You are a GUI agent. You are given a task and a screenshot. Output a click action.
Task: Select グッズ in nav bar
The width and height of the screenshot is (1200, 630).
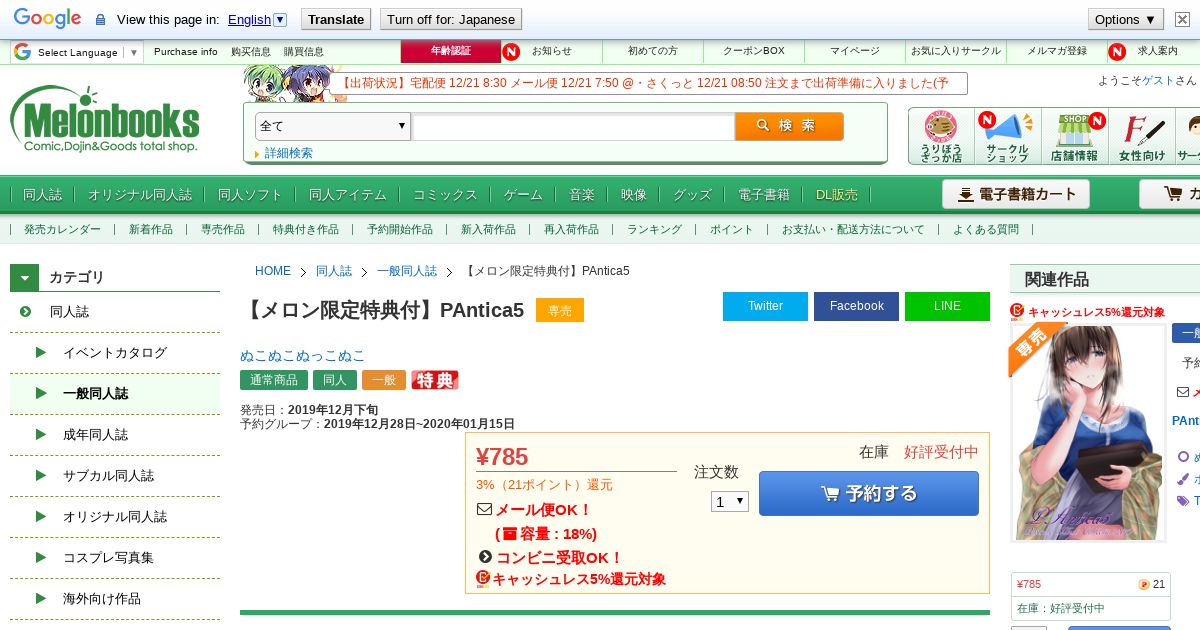pos(692,195)
